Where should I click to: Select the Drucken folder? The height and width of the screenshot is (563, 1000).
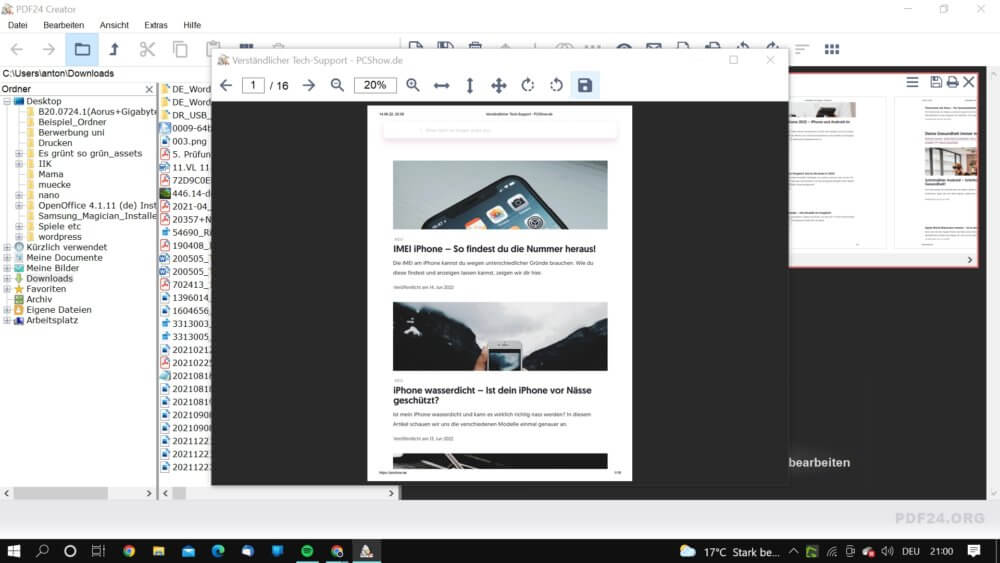pos(55,143)
